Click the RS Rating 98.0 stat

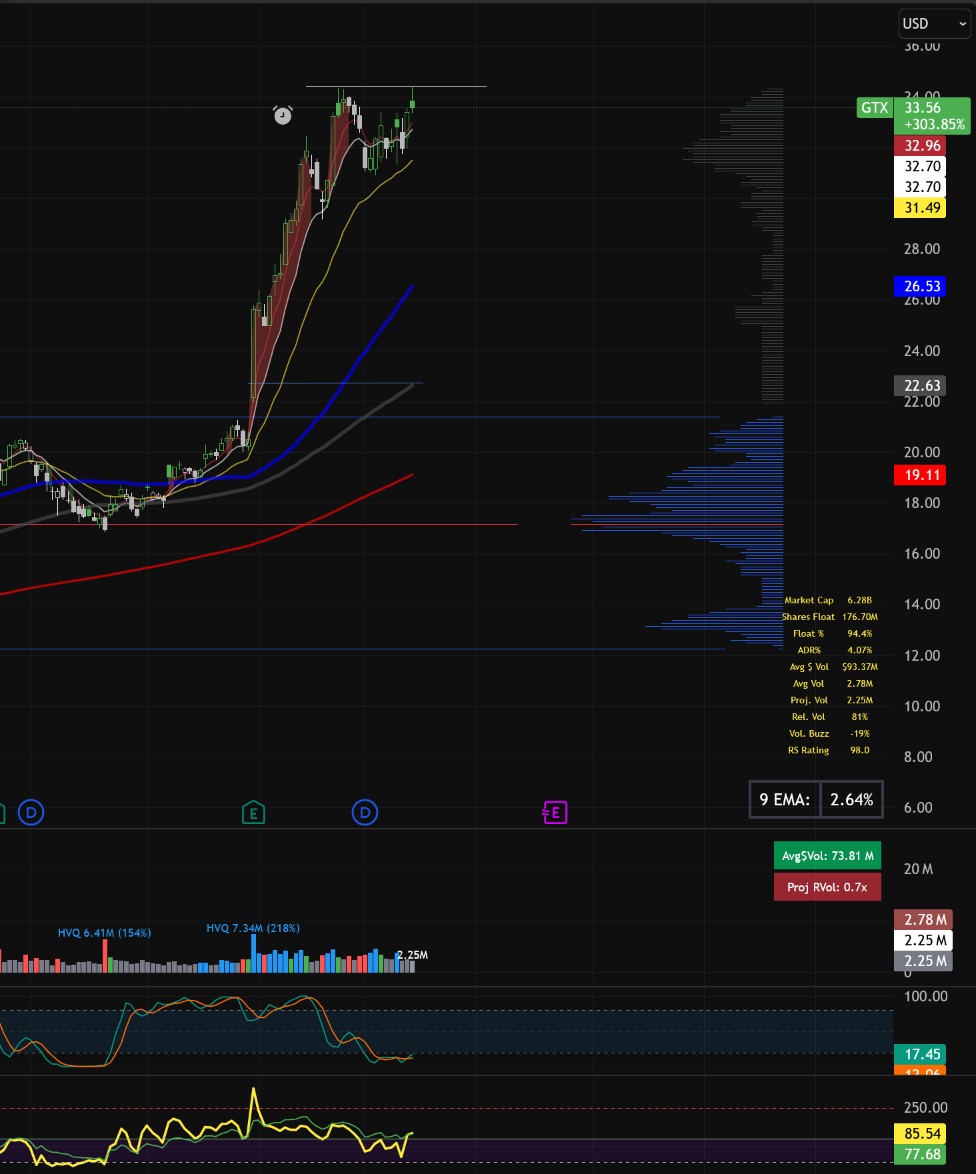pyautogui.click(x=829, y=750)
